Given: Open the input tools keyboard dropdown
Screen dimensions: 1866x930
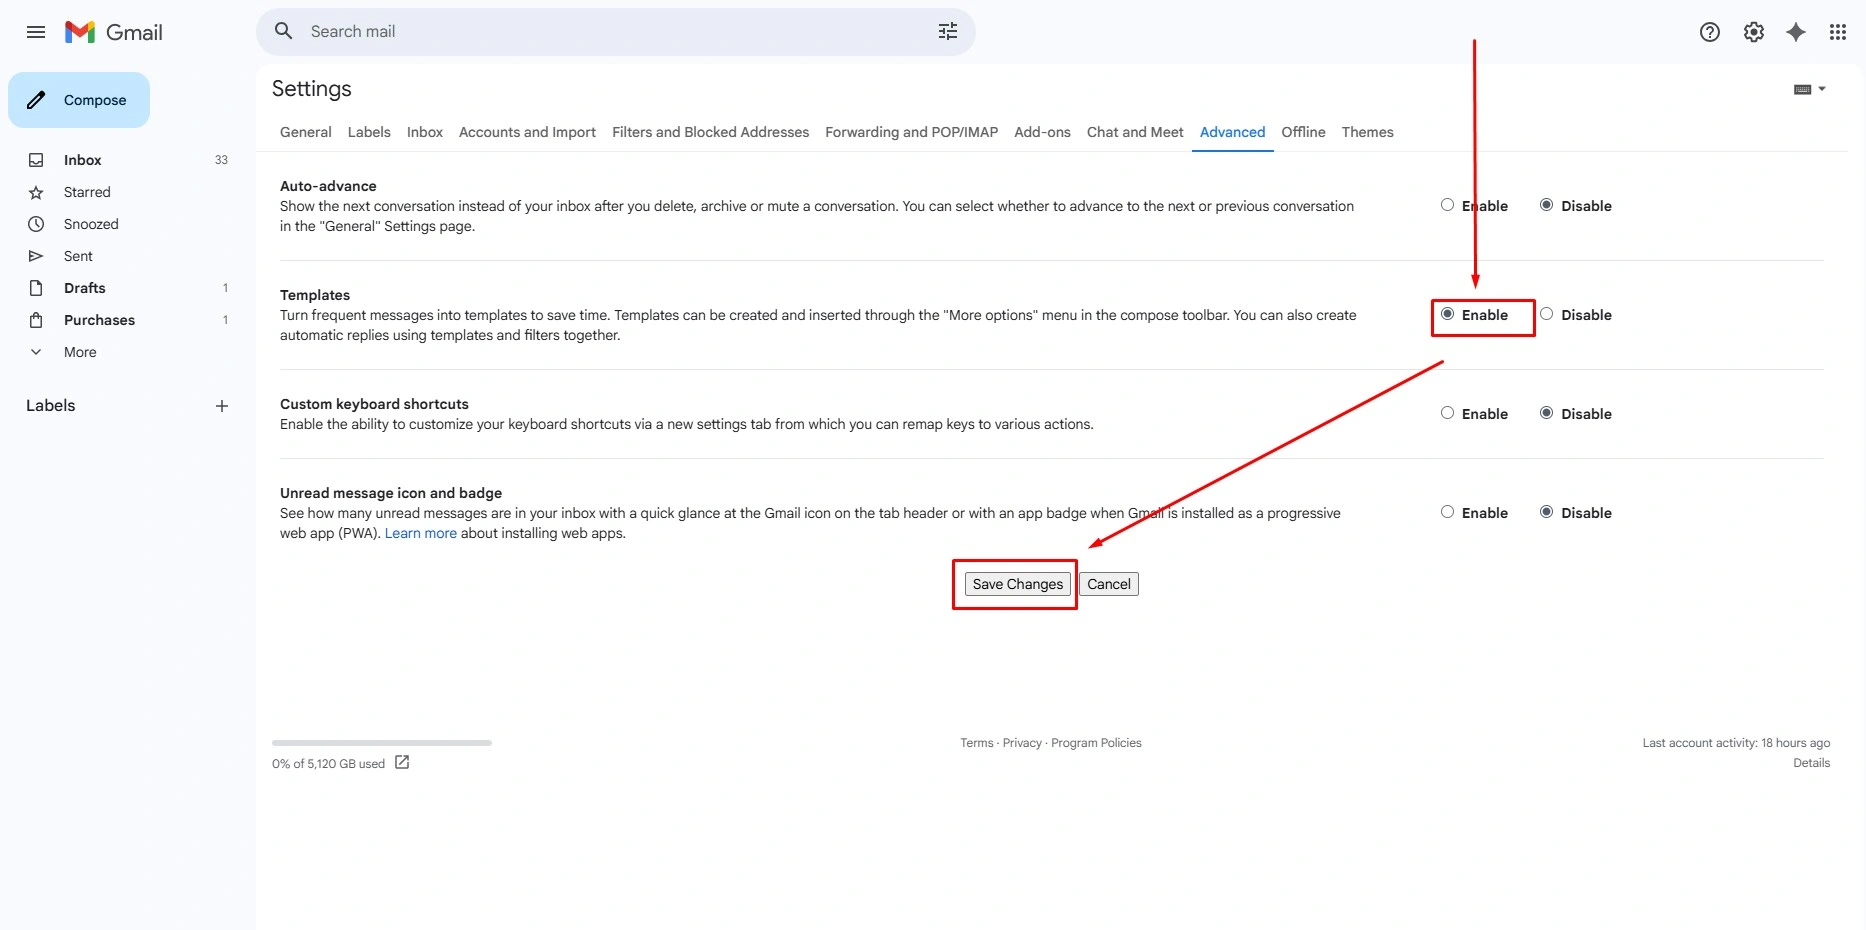Looking at the screenshot, I should [x=1810, y=89].
